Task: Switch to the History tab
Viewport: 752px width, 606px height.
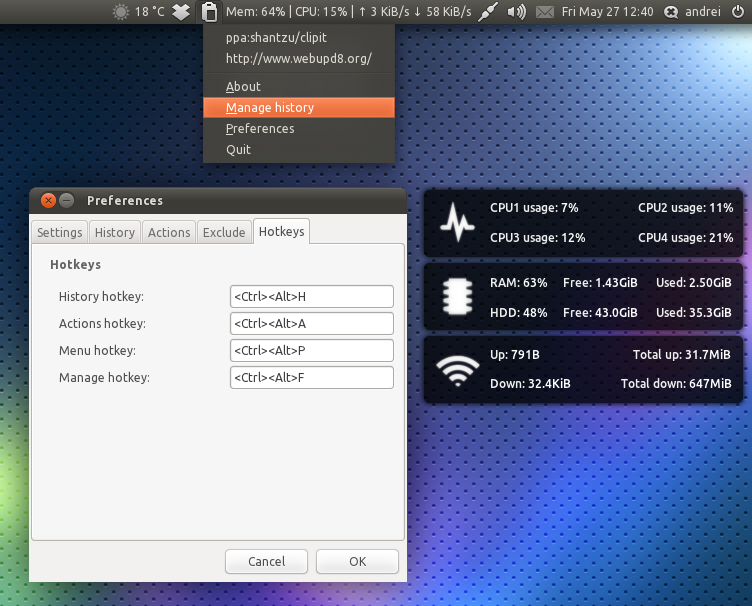Action: [x=115, y=232]
